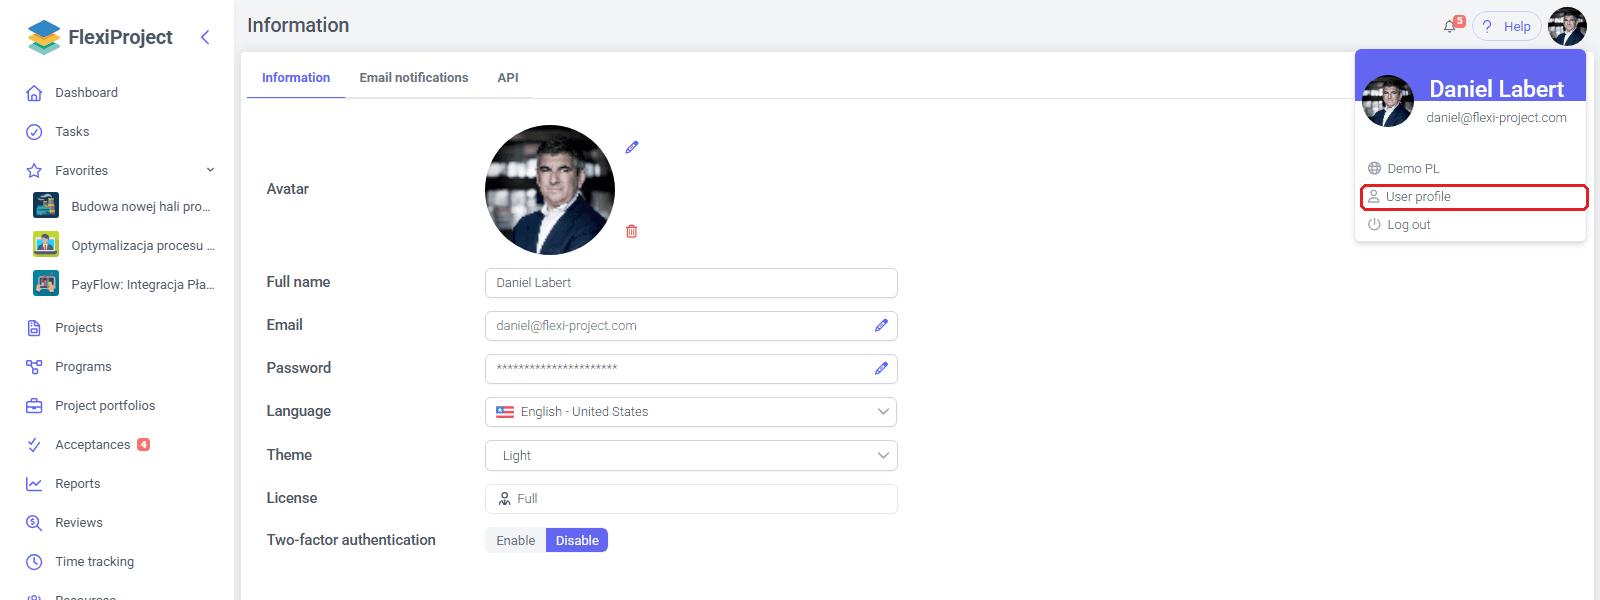Open the Theme dropdown set to Light
1600x600 pixels.
click(691, 455)
